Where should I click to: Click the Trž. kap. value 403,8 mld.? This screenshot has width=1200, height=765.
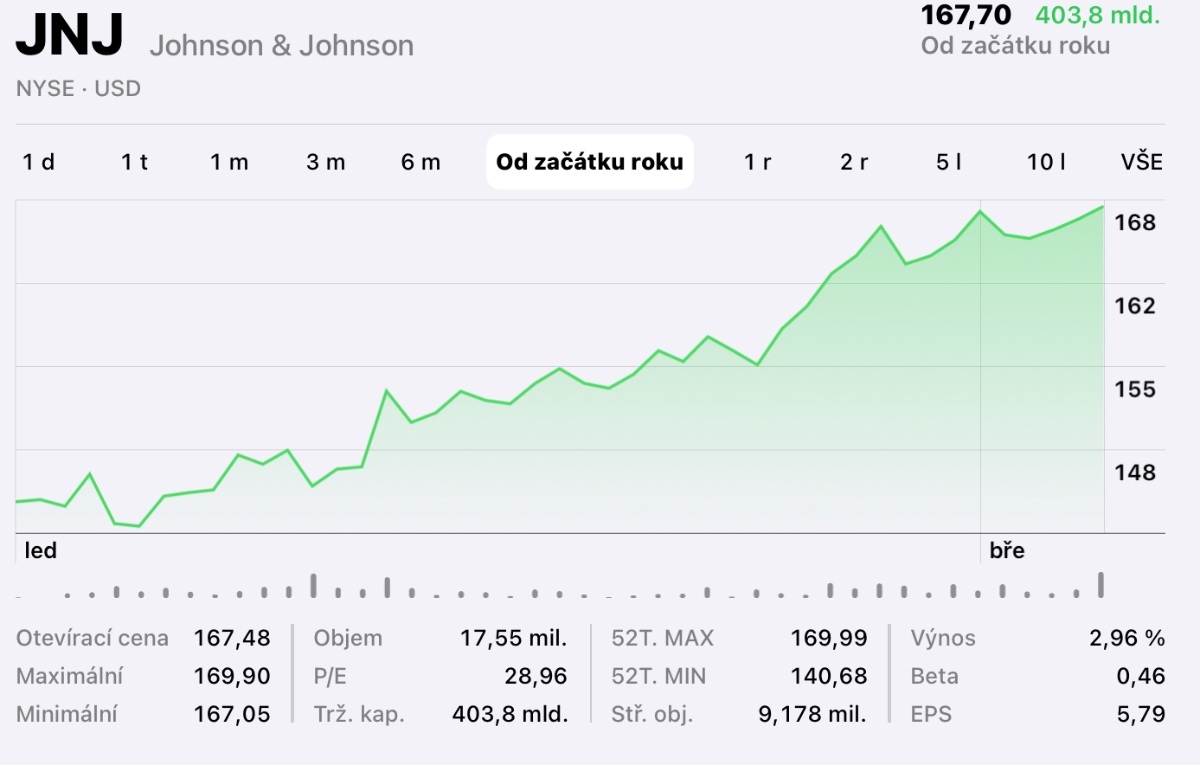tap(510, 715)
